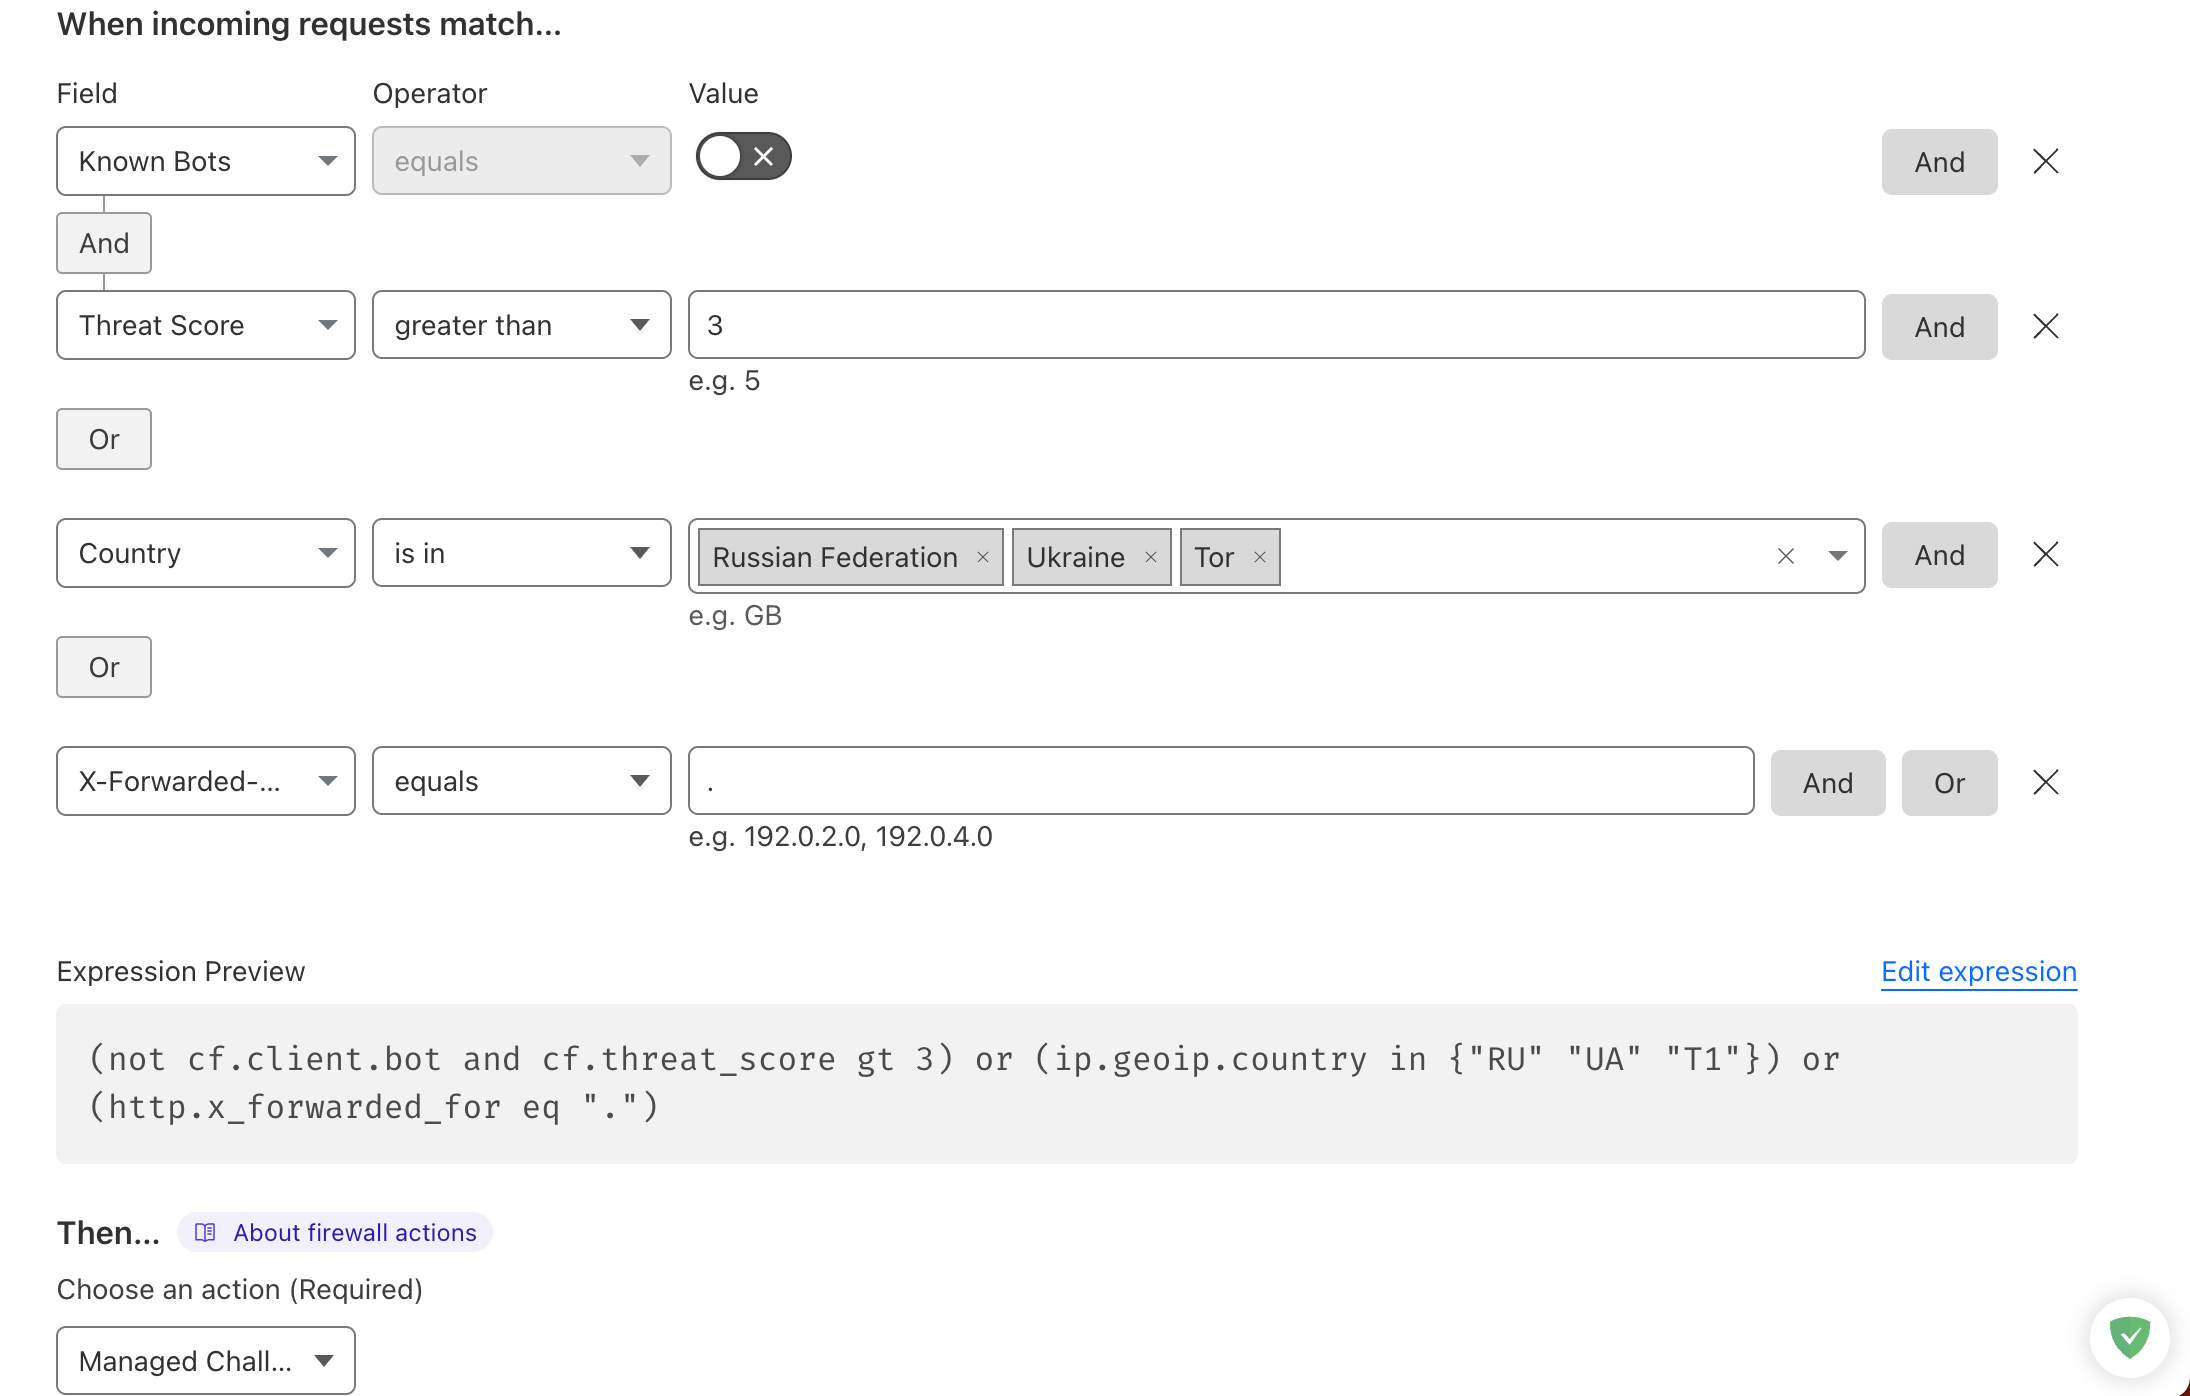
Task: Delete the X-Forwarded-For condition row
Action: tap(2045, 782)
